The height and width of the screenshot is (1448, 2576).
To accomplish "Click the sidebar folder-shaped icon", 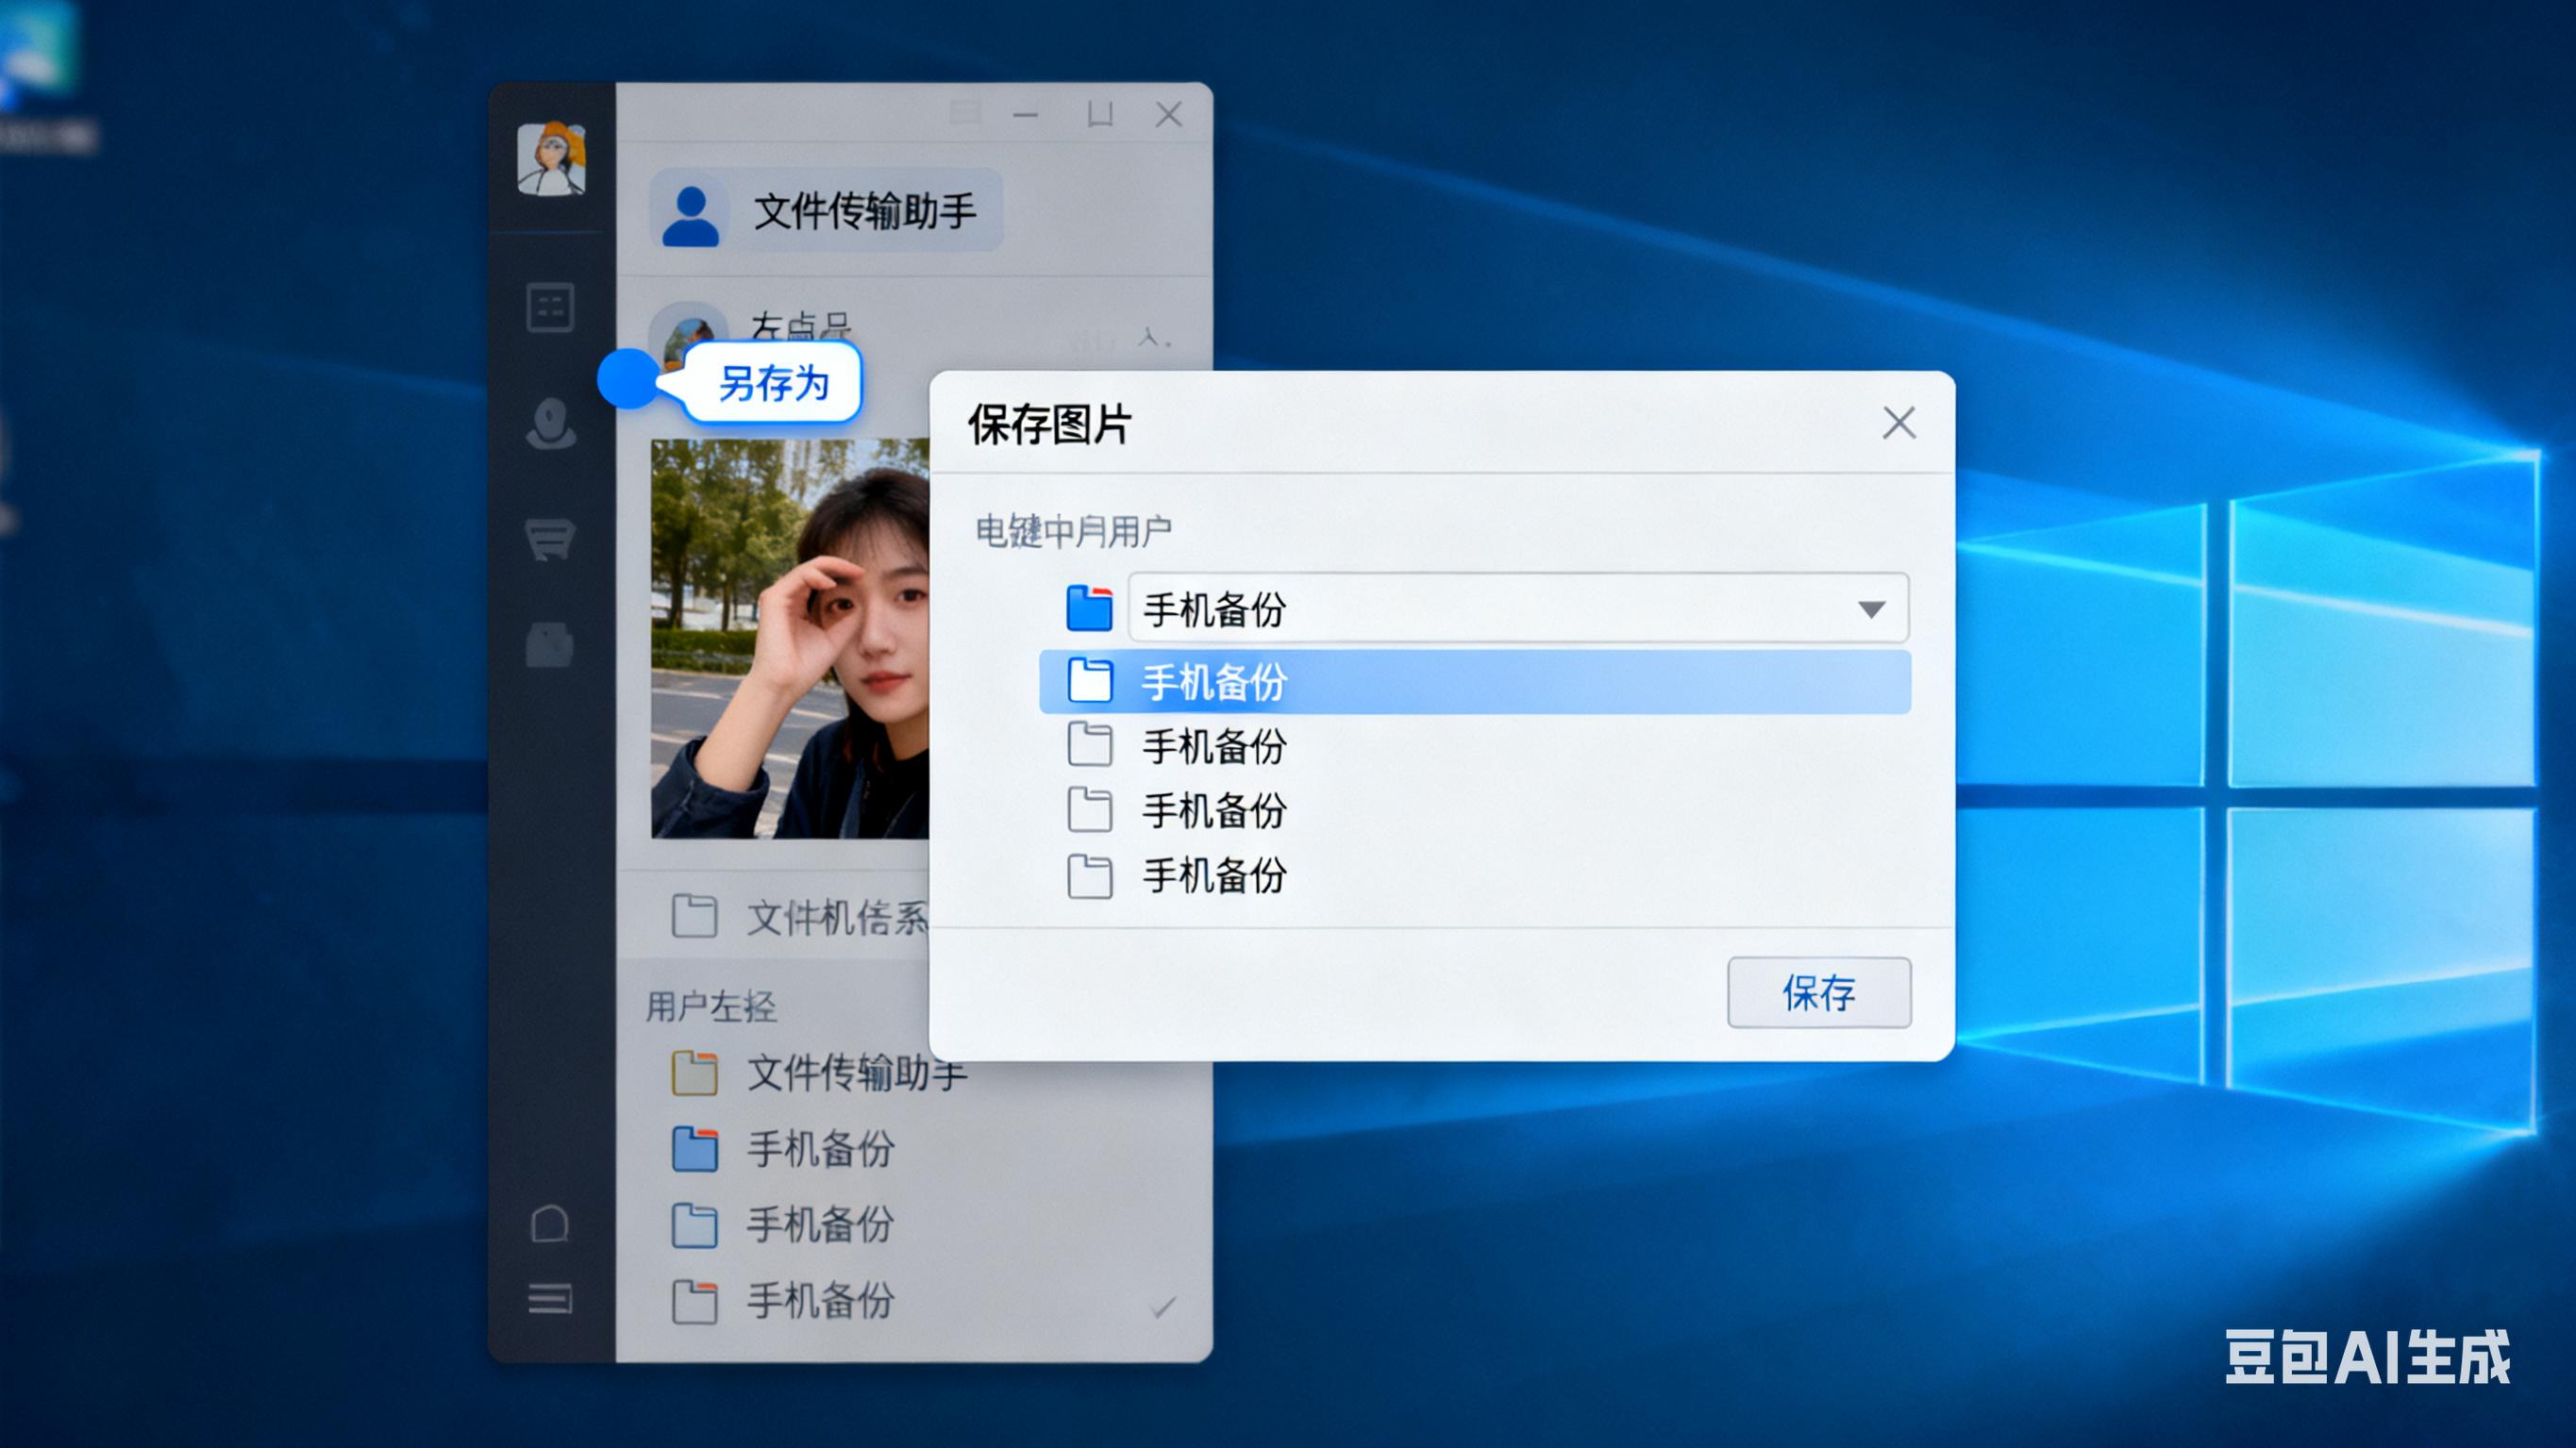I will (x=550, y=645).
